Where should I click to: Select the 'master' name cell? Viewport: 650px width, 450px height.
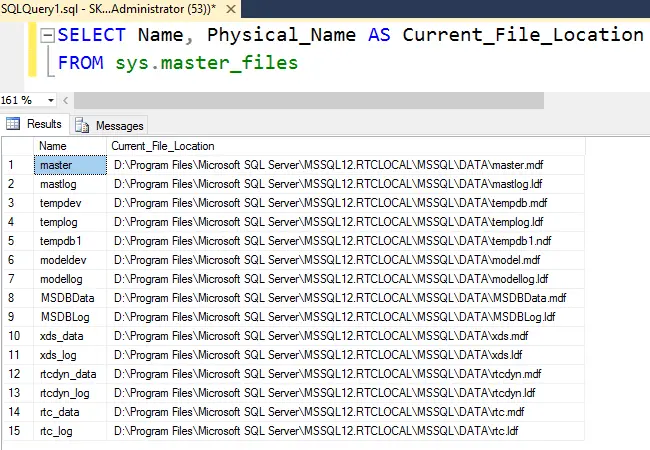[x=70, y=165]
